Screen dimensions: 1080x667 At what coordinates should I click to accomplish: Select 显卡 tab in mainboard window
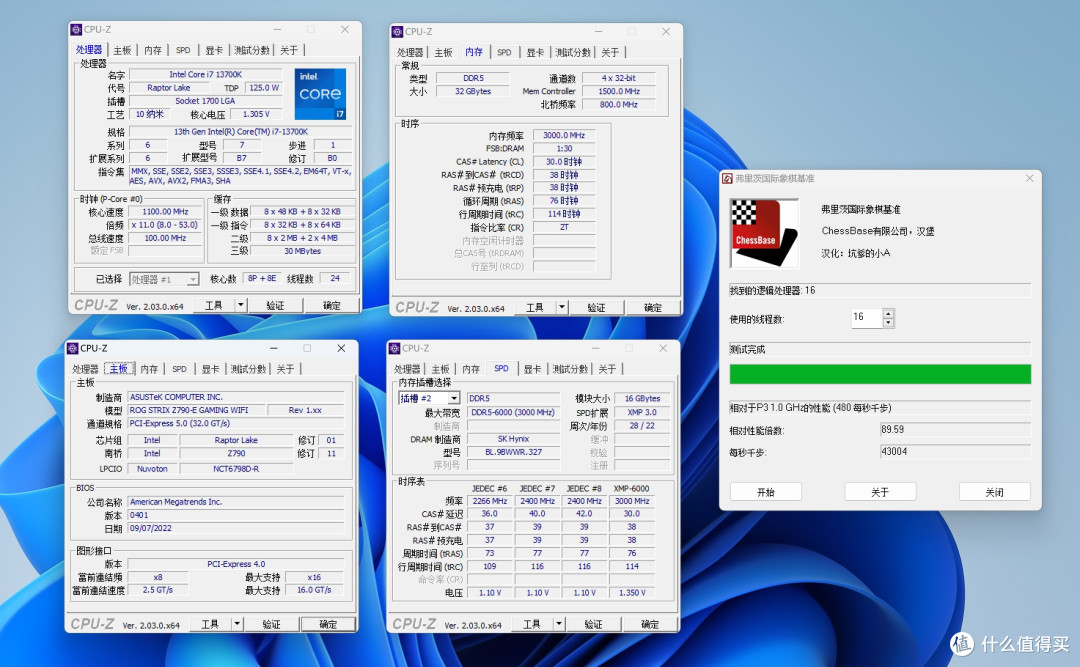211,369
